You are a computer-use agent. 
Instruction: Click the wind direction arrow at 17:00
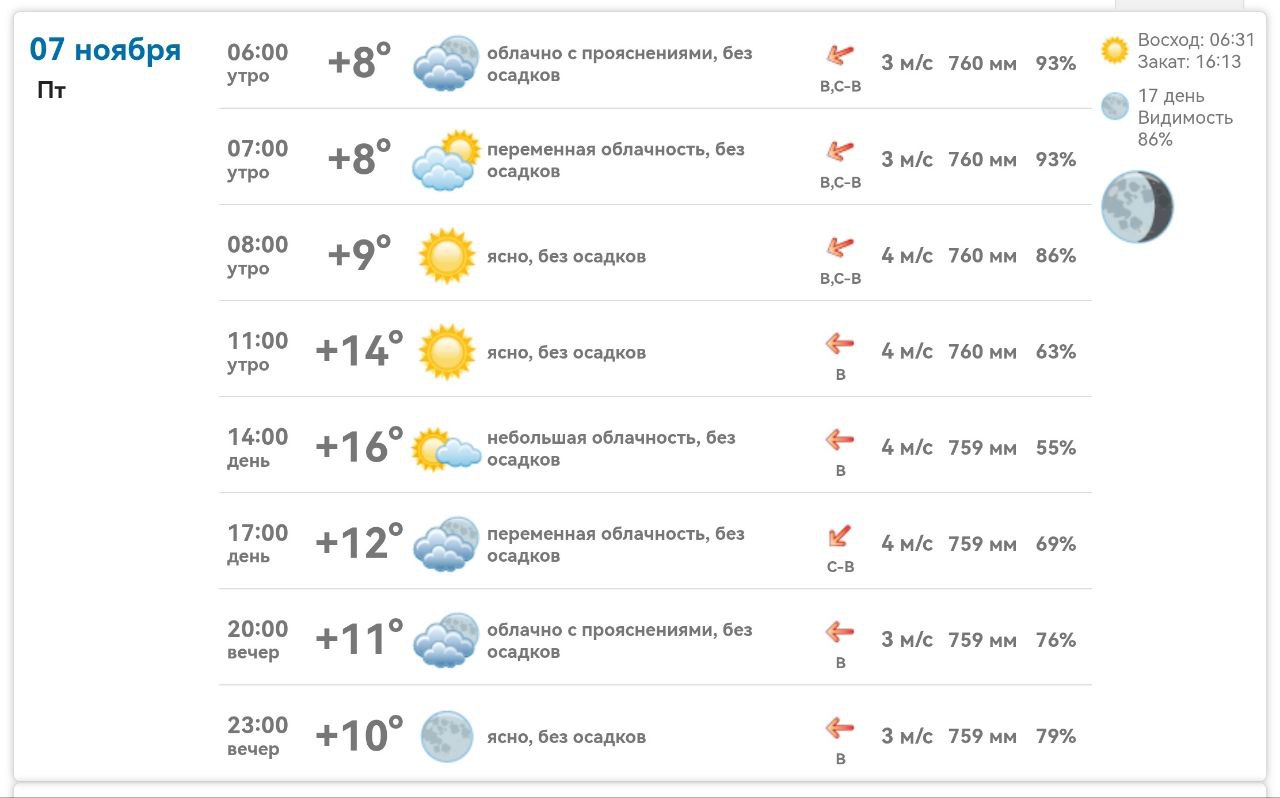point(840,537)
